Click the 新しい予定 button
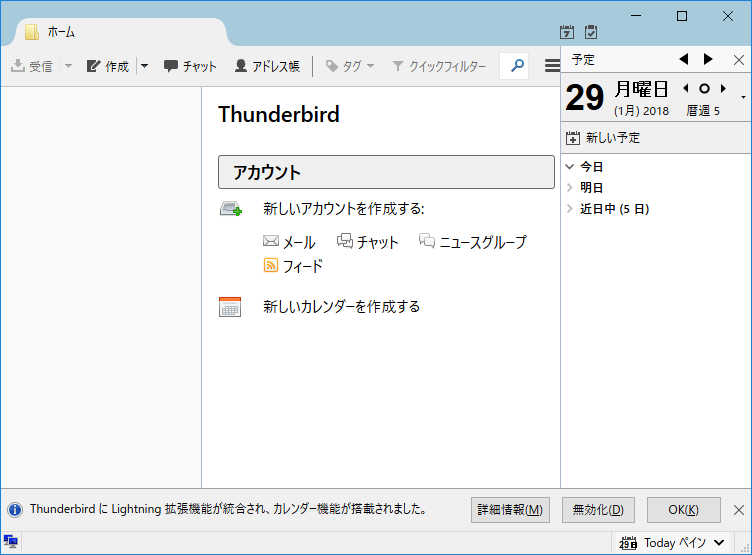The width and height of the screenshot is (752, 555). [x=603, y=138]
